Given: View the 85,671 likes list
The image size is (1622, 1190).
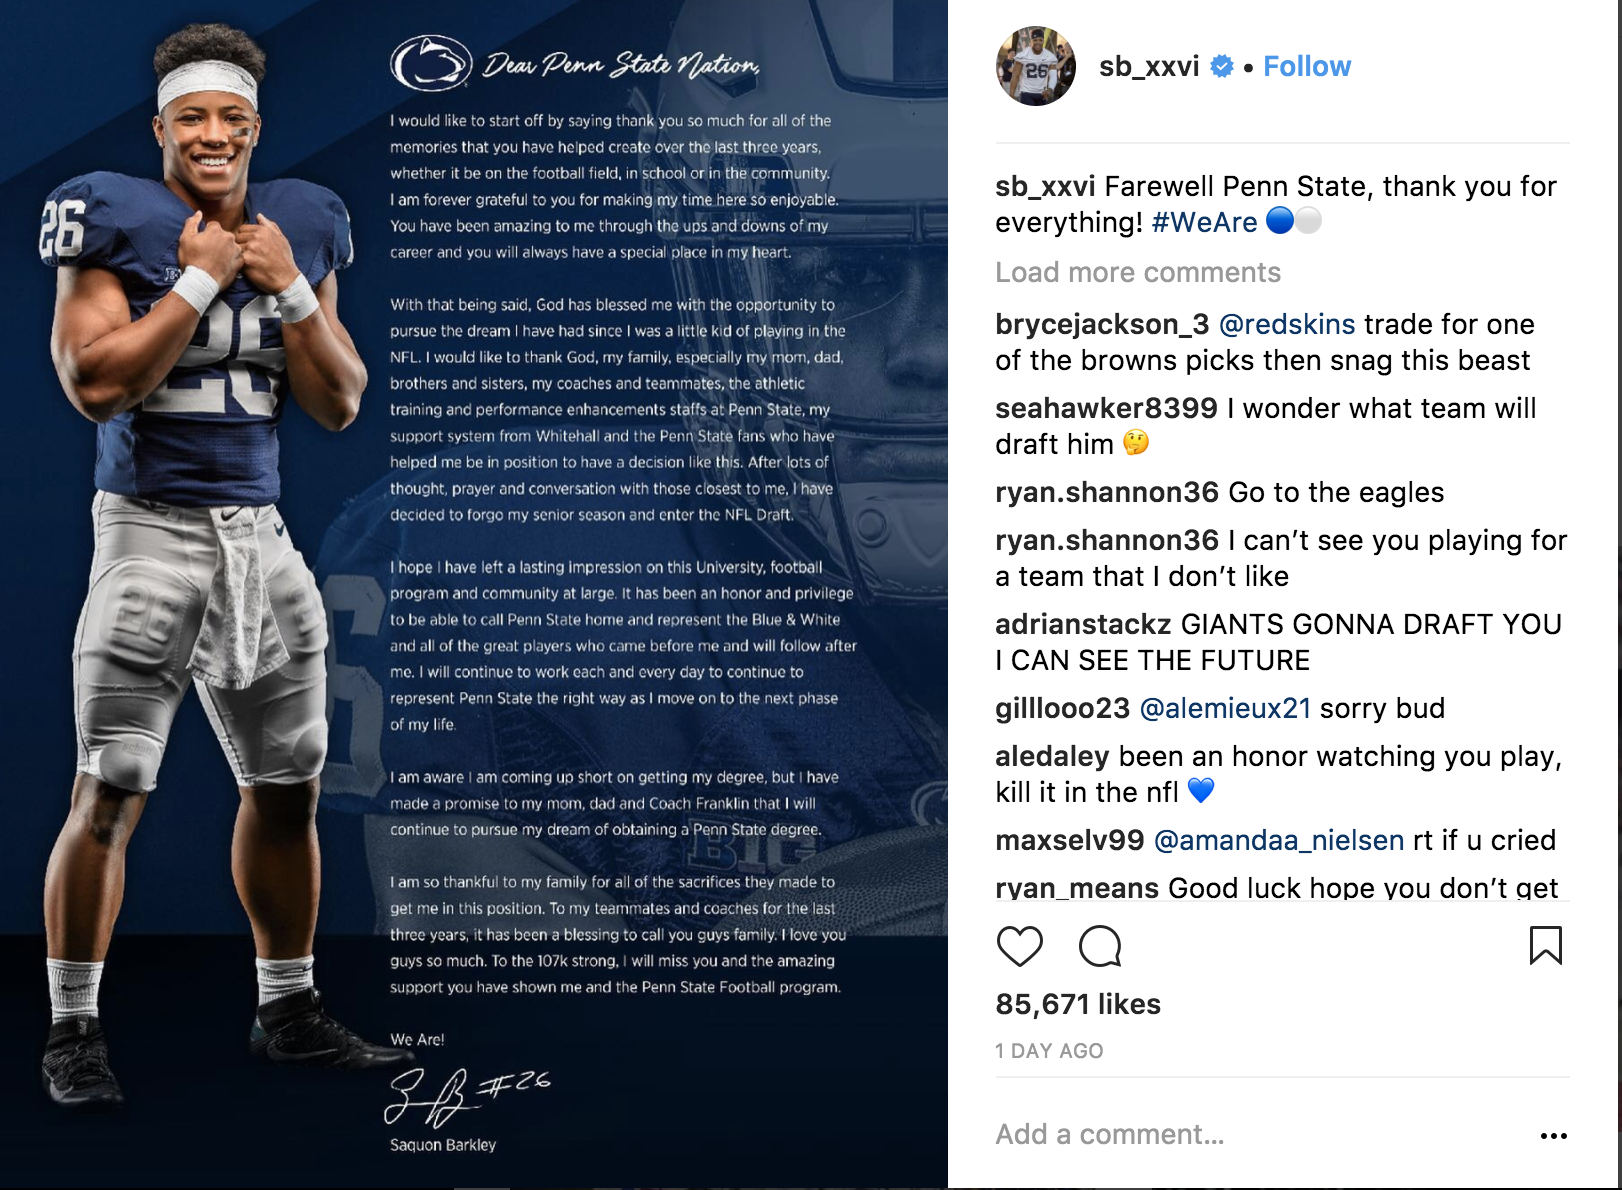Looking at the screenshot, I should (1078, 1004).
